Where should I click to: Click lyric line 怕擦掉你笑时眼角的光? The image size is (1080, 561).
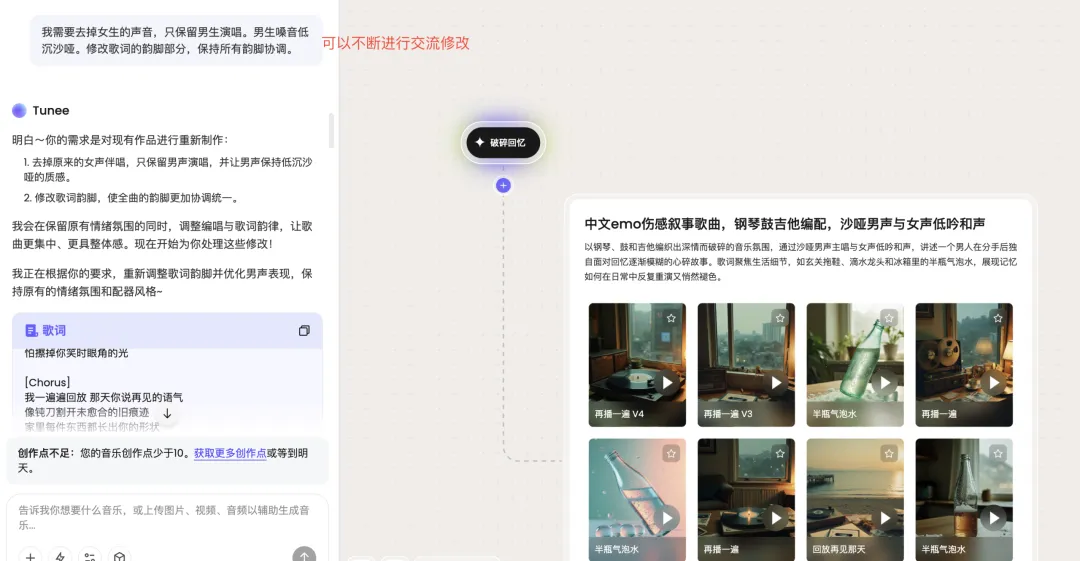pos(76,353)
